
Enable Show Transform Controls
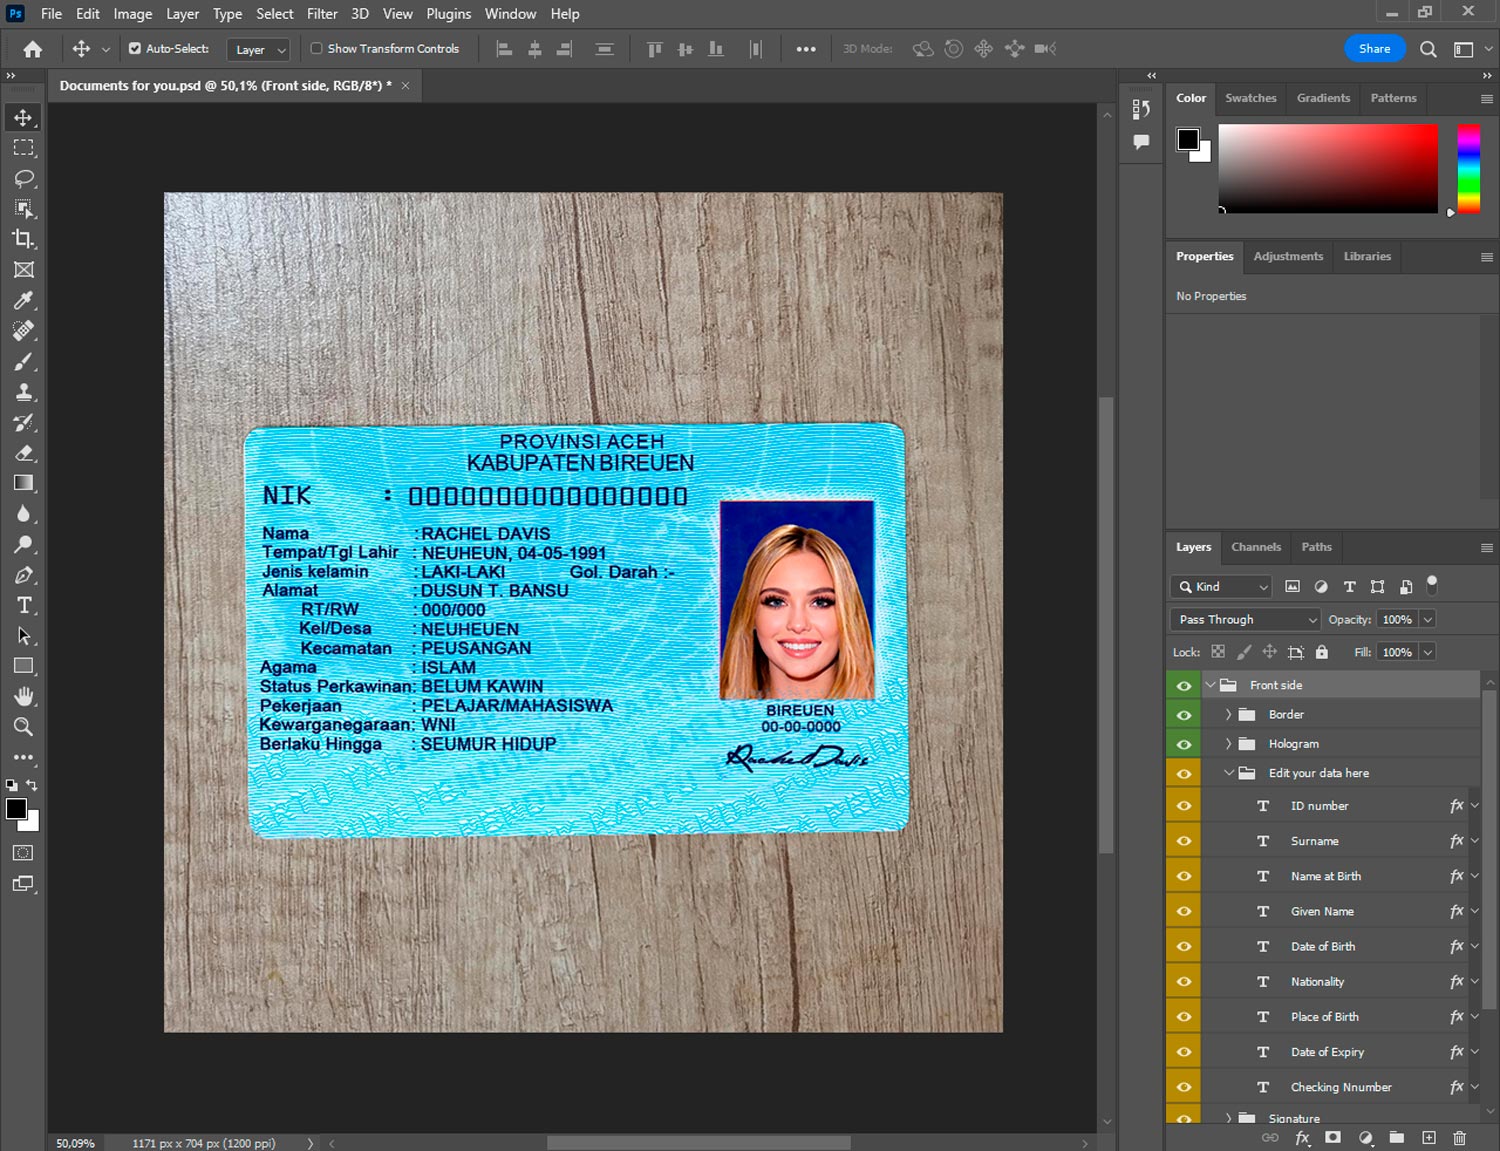tap(317, 48)
